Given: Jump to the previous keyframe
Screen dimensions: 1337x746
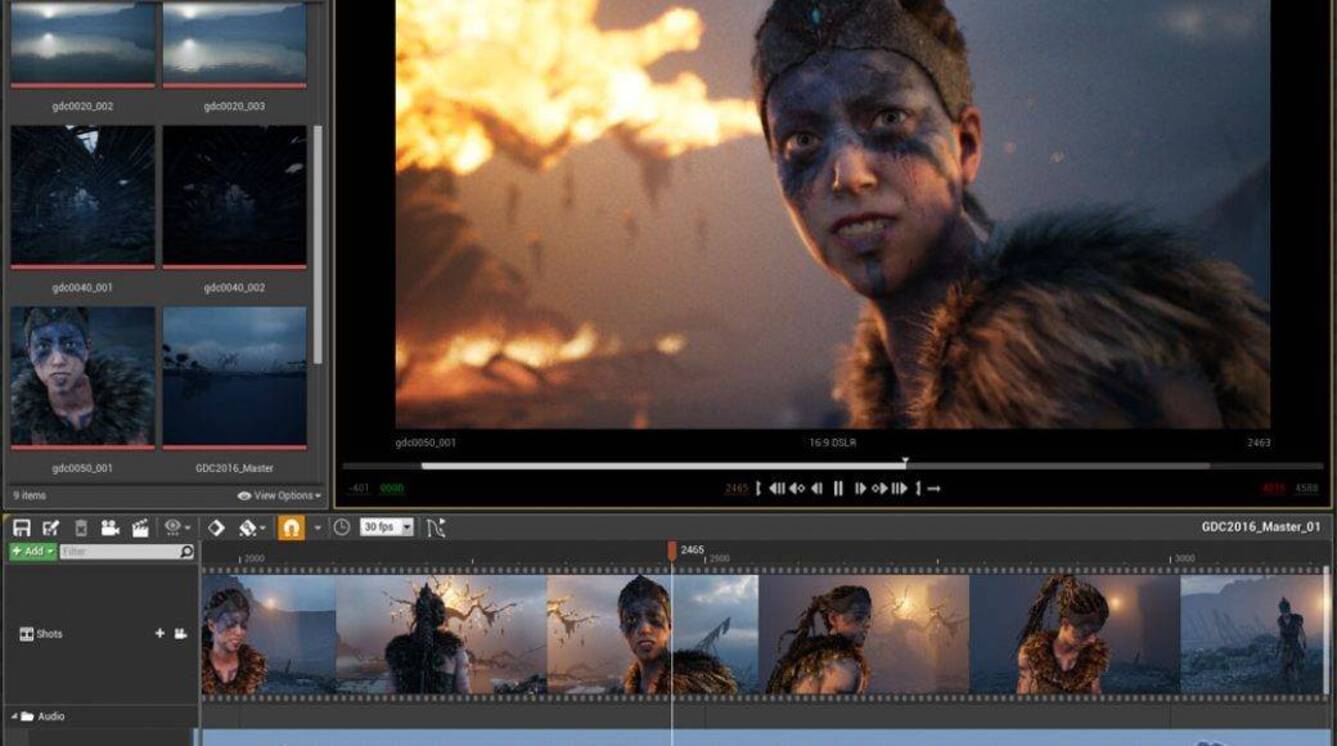Looking at the screenshot, I should point(797,488).
